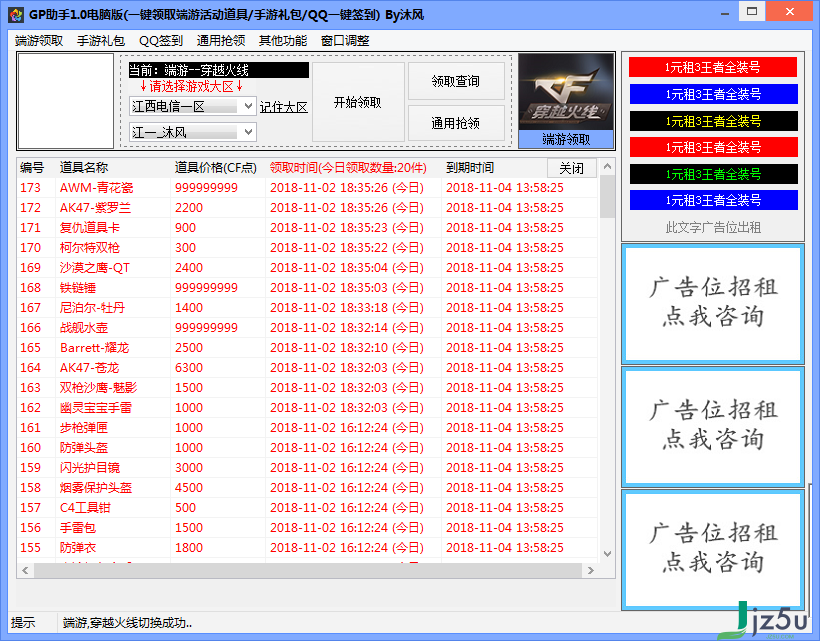Screen dimensions: 820x641
Task: Click the first blue 1元租3王者全装号 ad
Action: click(x=713, y=94)
